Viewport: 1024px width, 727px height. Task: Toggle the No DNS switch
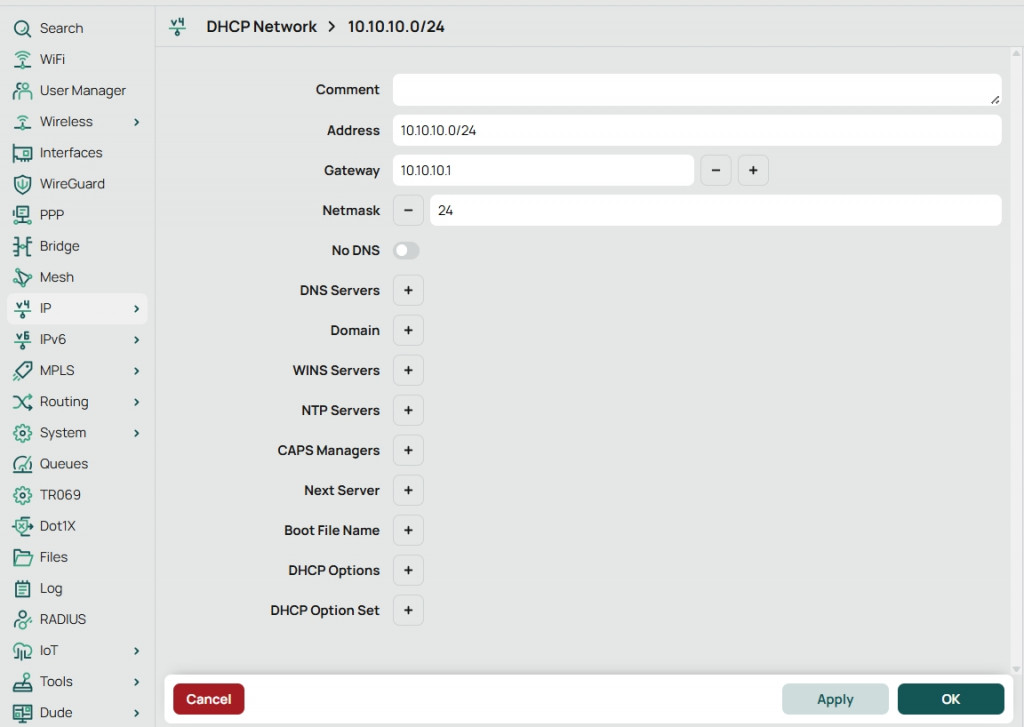[406, 251]
